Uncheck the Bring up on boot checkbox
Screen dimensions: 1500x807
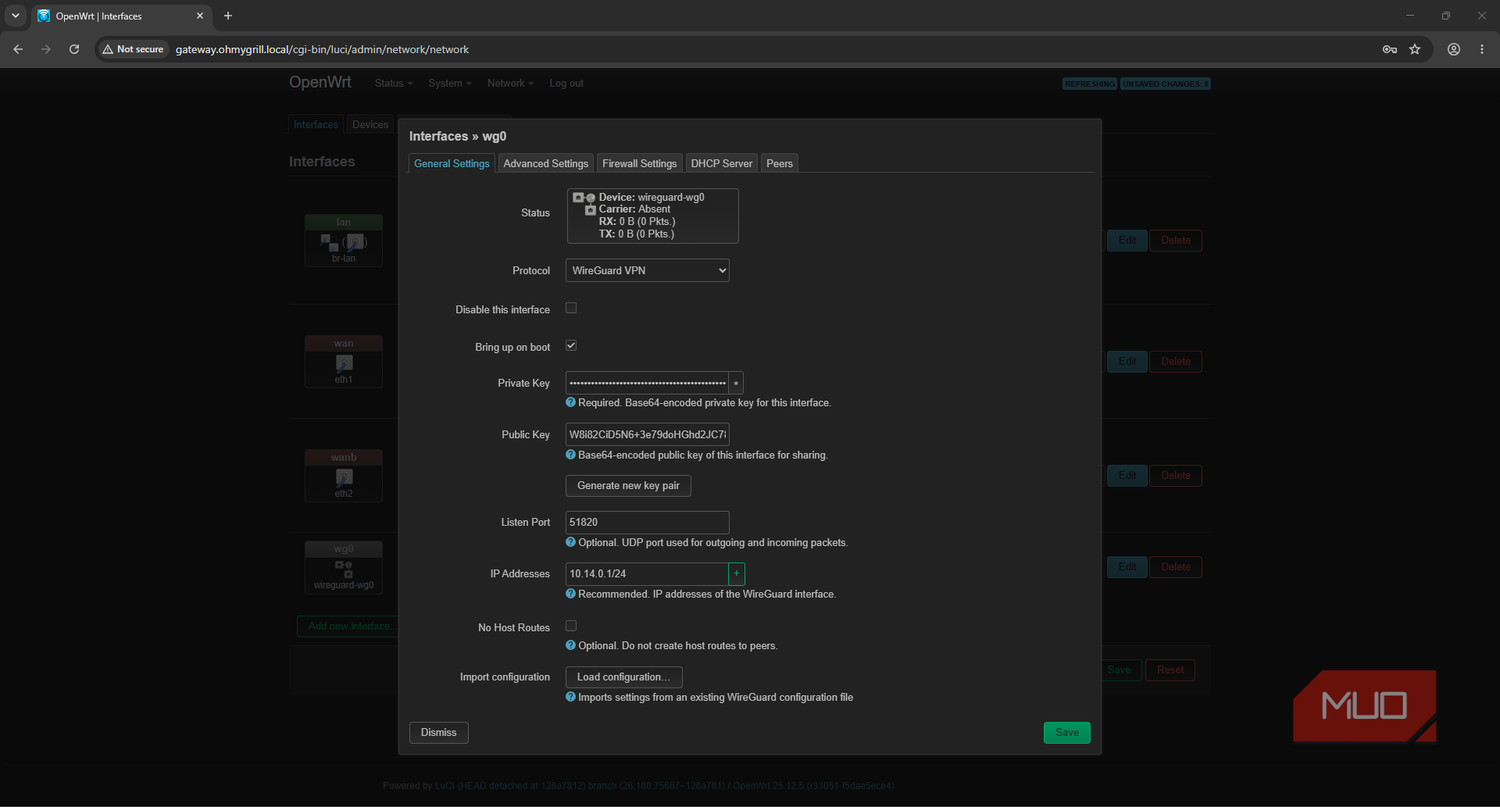[x=571, y=345]
